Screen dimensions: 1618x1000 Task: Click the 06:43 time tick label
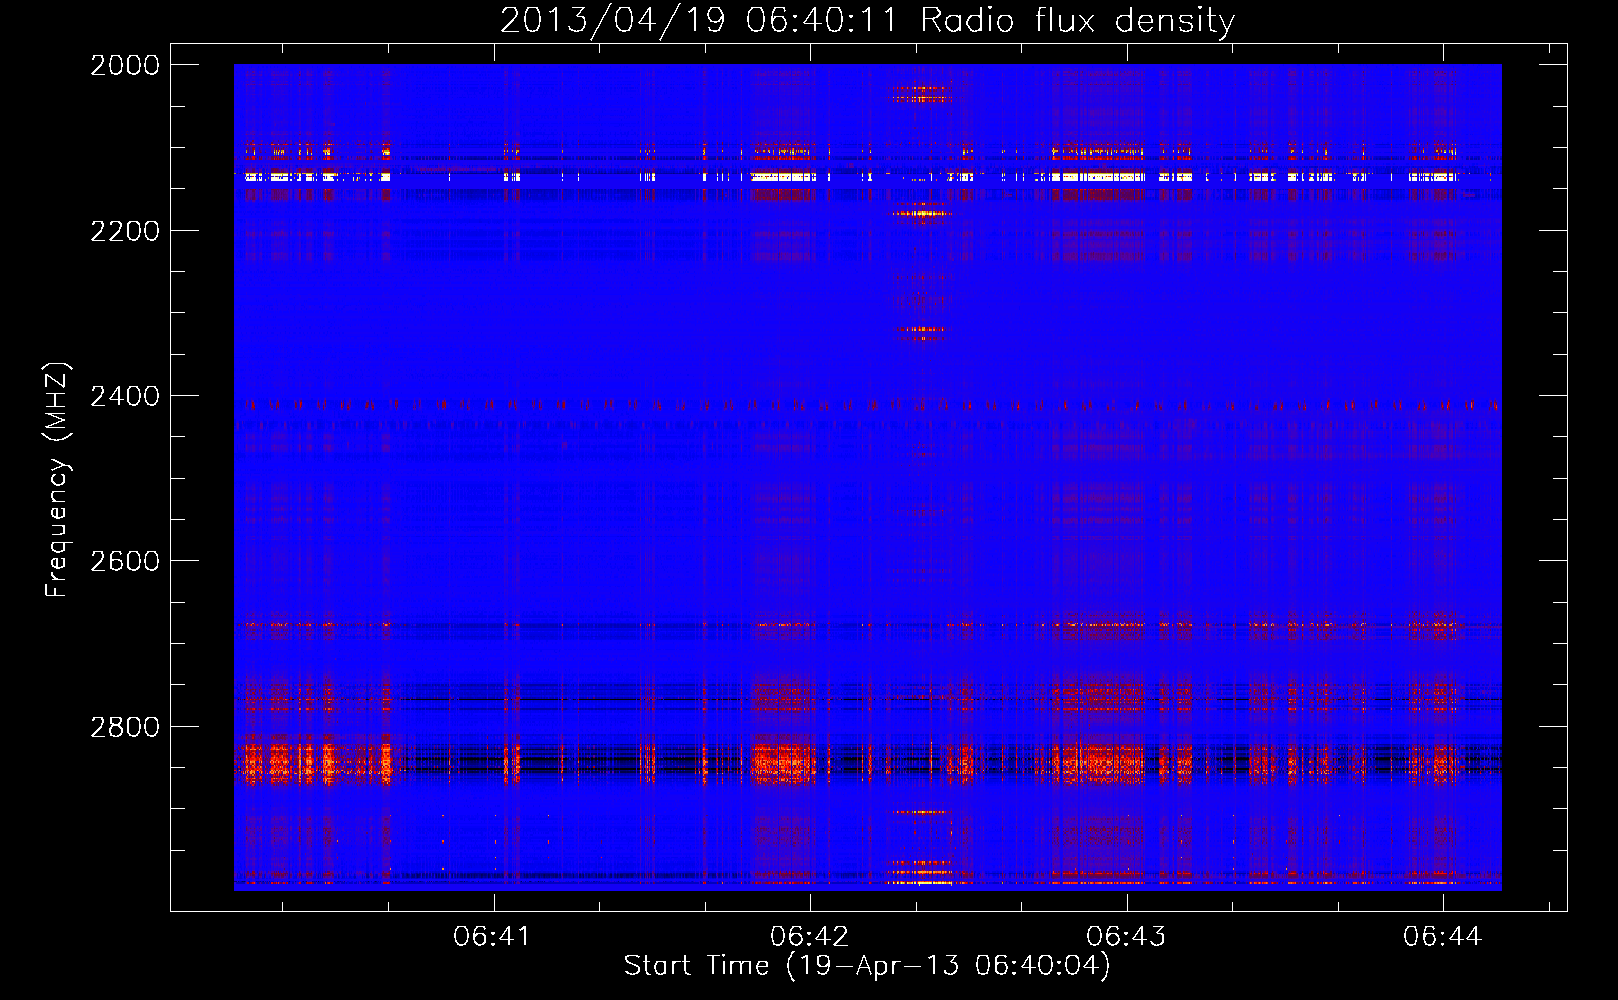pyautogui.click(x=1126, y=936)
